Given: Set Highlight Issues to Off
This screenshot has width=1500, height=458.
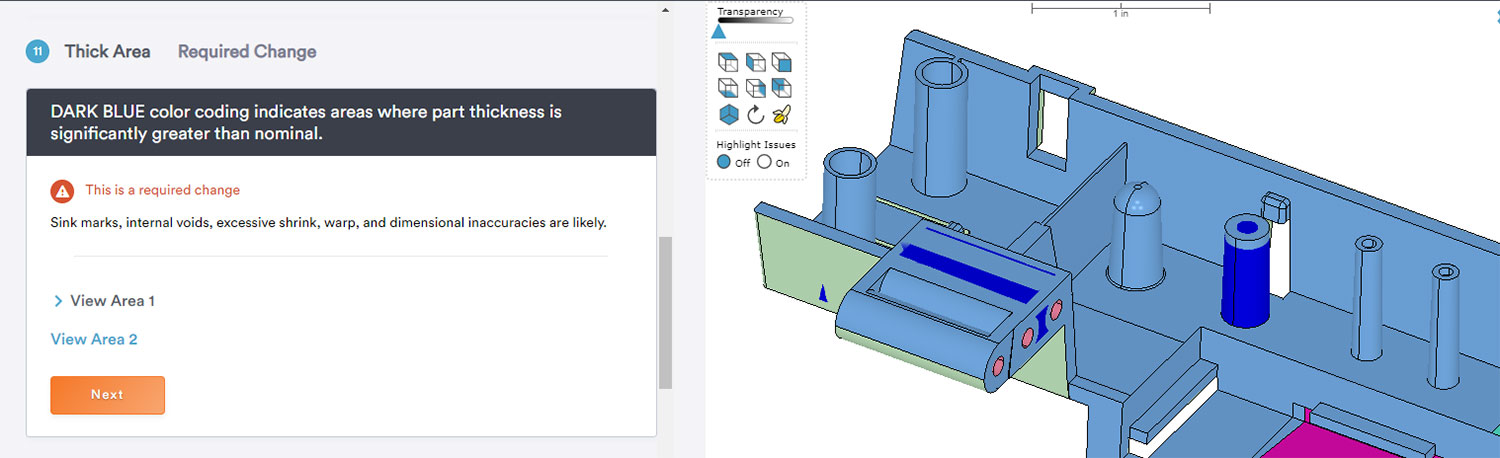Looking at the screenshot, I should coord(724,162).
